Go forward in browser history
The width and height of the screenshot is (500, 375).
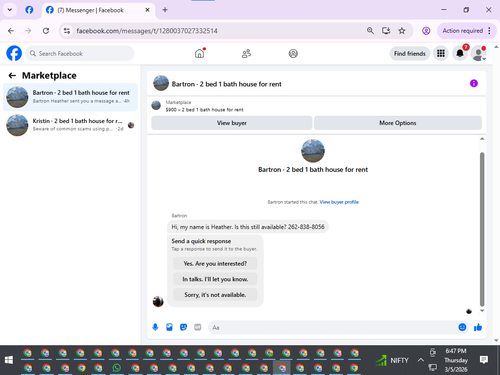coord(28,31)
